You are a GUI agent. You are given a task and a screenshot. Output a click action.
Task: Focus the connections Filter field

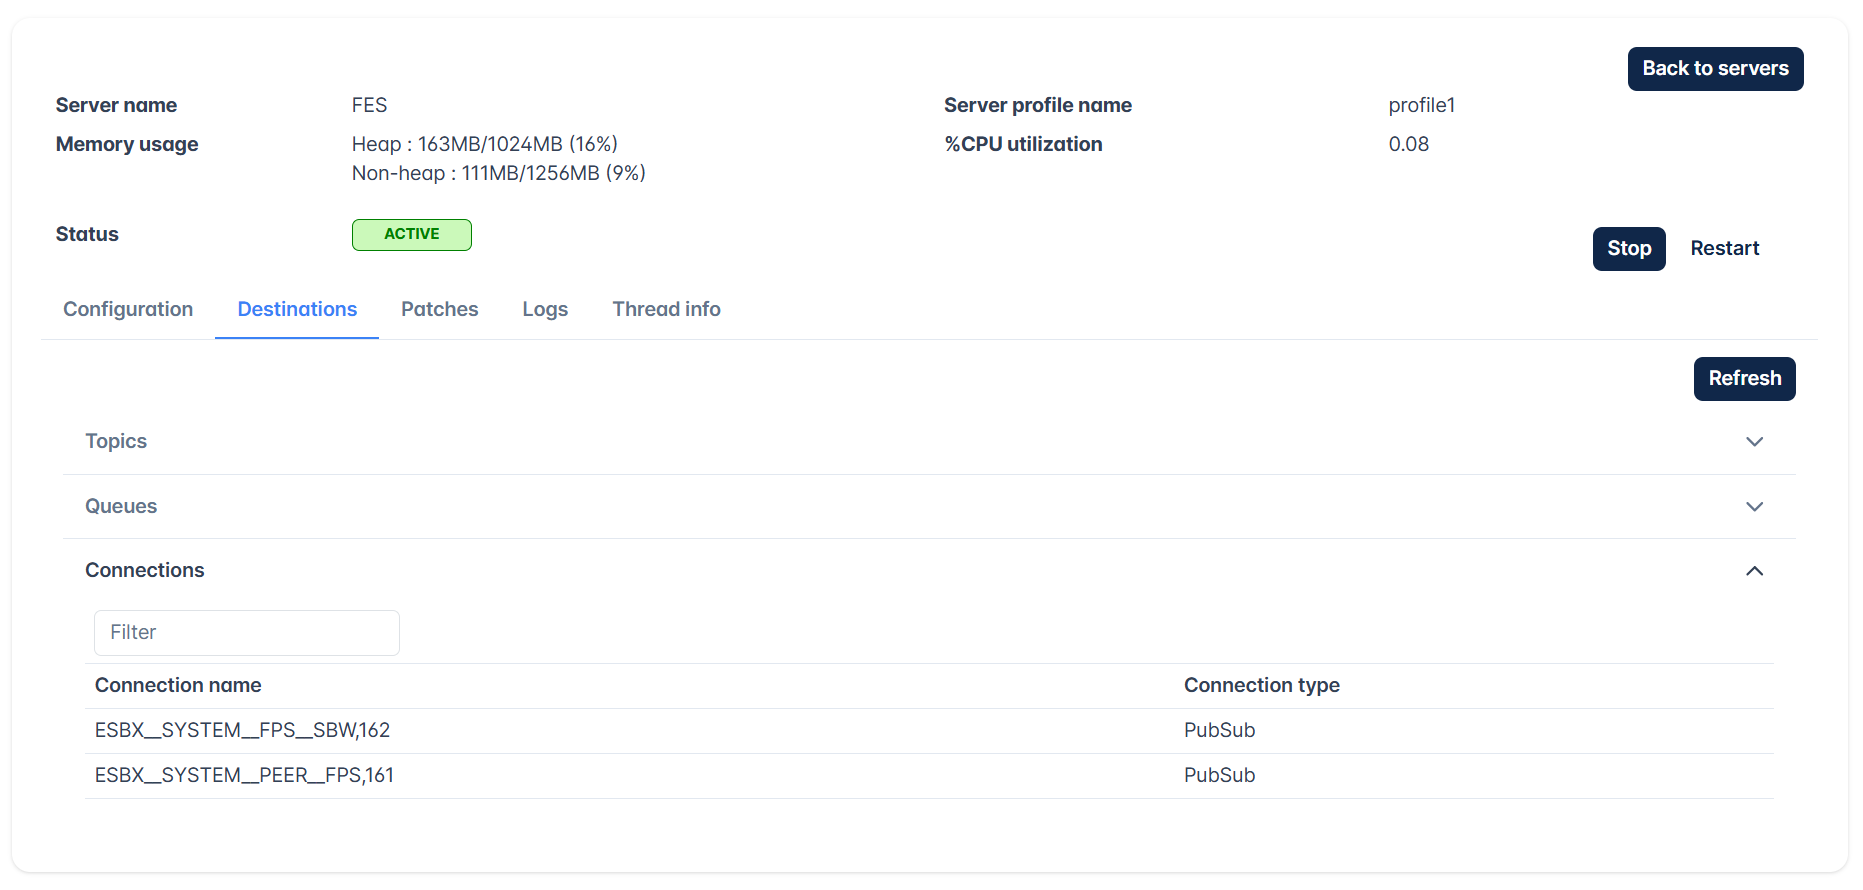[247, 633]
